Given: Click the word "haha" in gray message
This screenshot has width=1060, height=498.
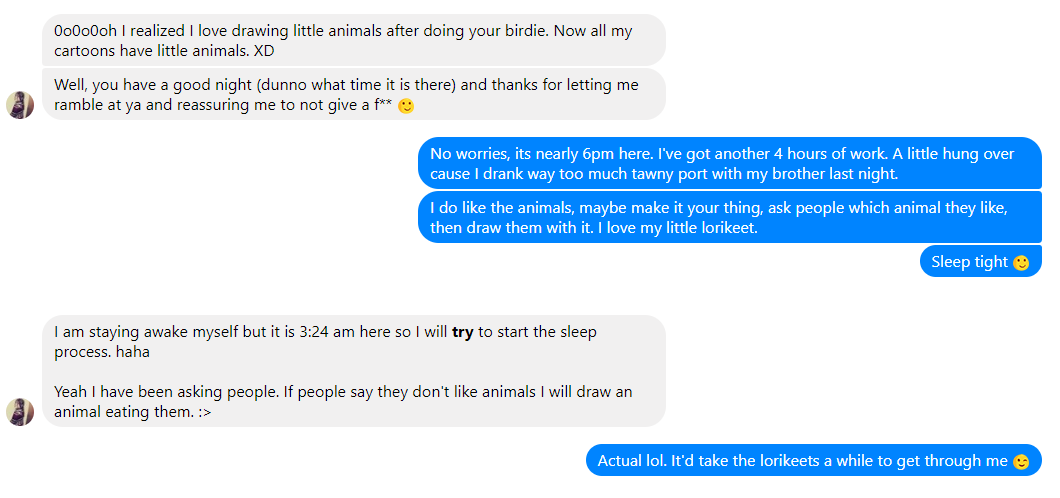Looking at the screenshot, I should pos(132,352).
